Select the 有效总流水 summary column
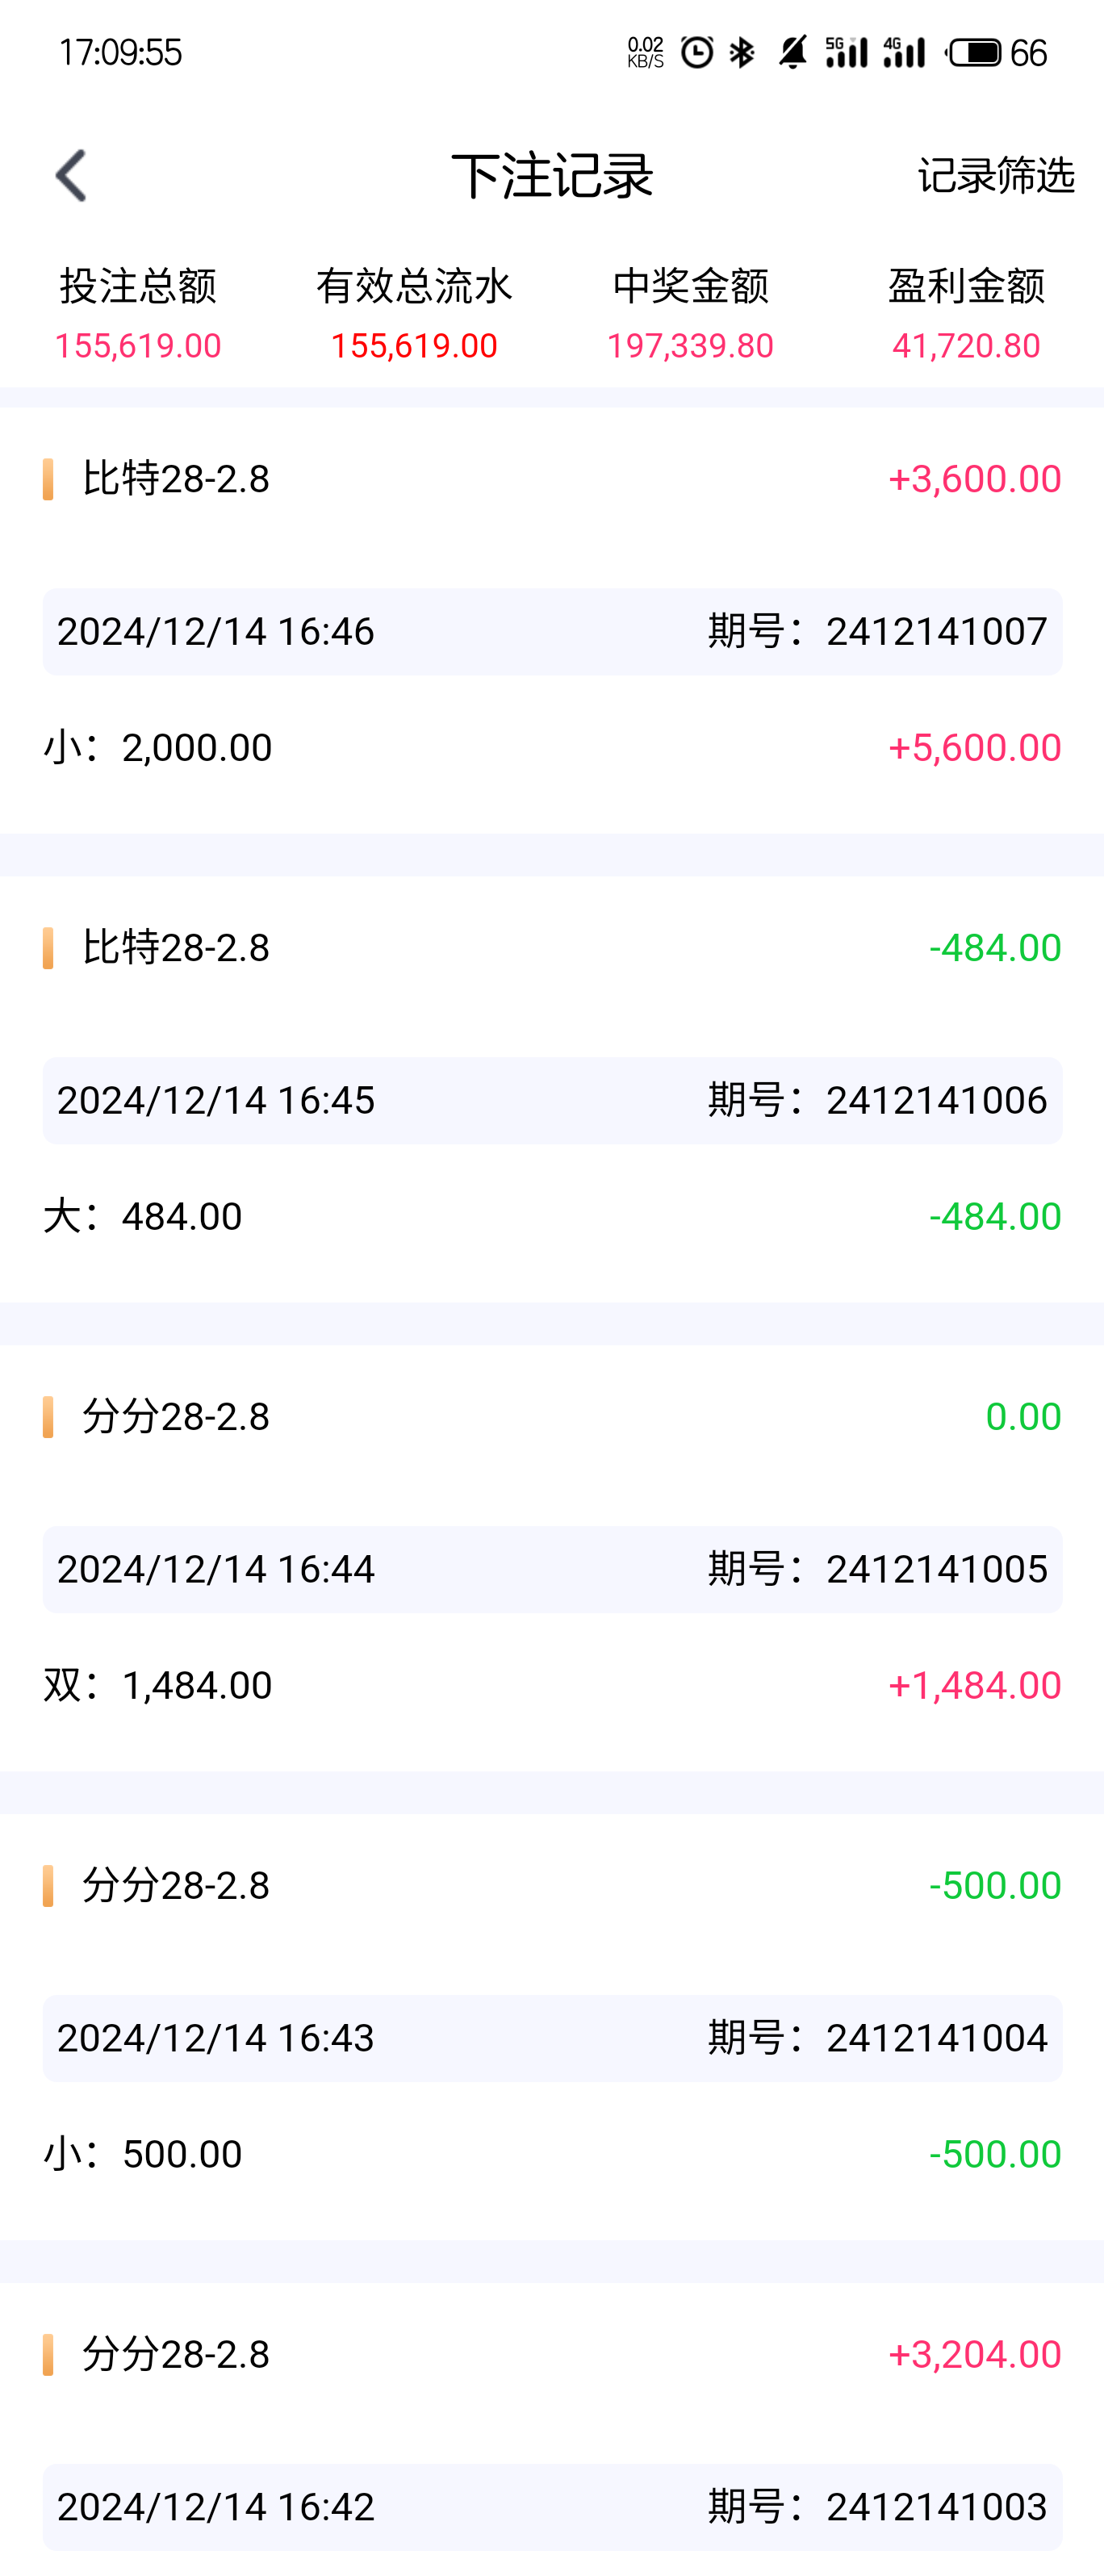This screenshot has width=1104, height=2576. [414, 314]
